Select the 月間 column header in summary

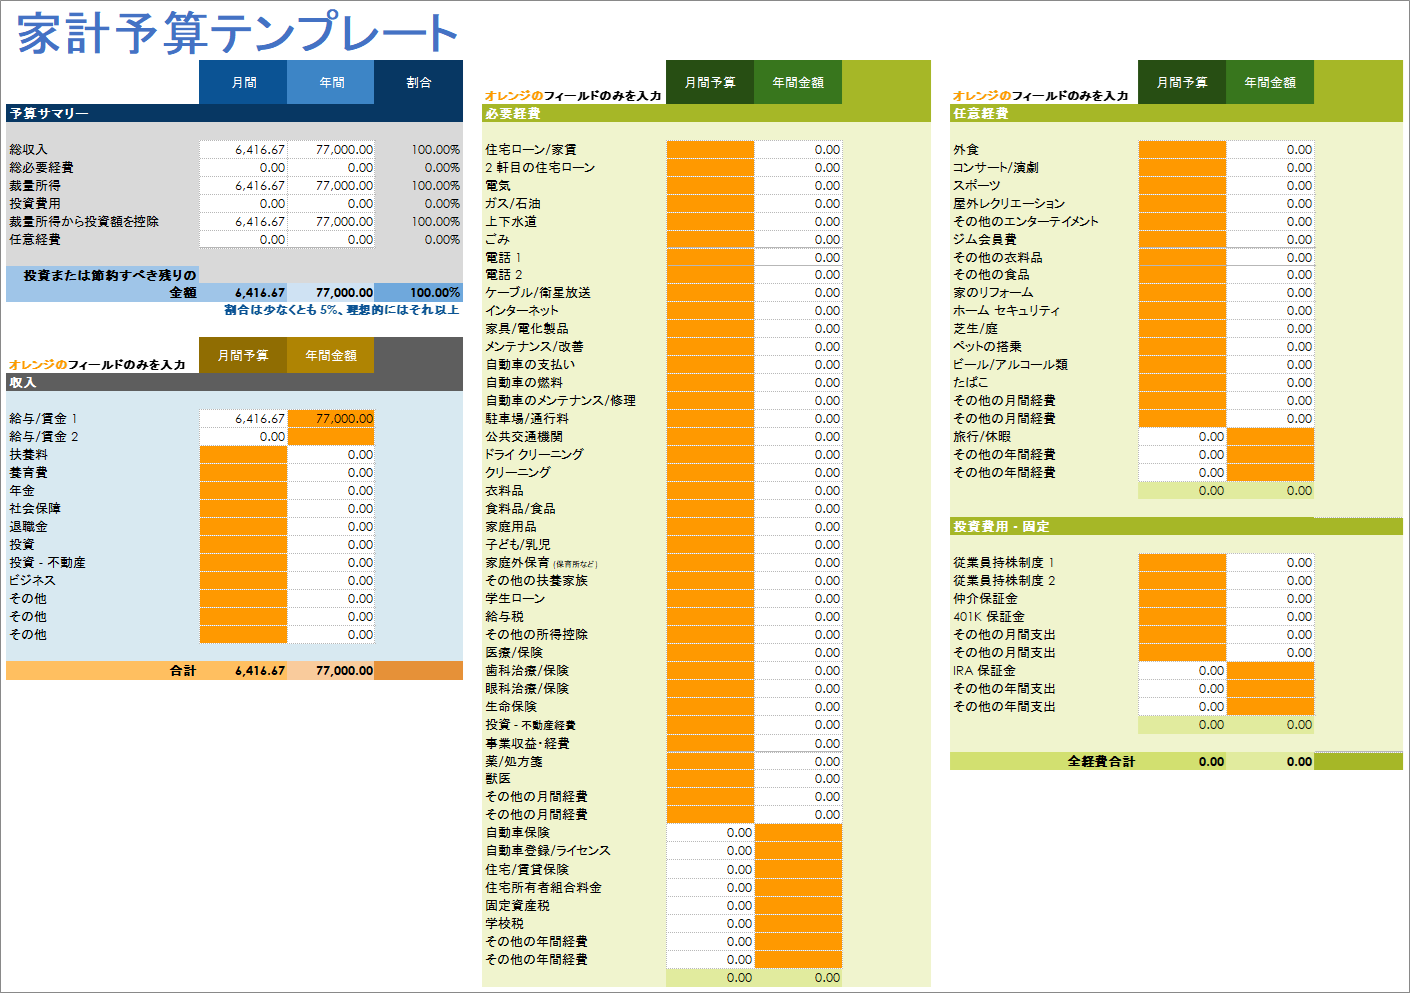[x=243, y=82]
